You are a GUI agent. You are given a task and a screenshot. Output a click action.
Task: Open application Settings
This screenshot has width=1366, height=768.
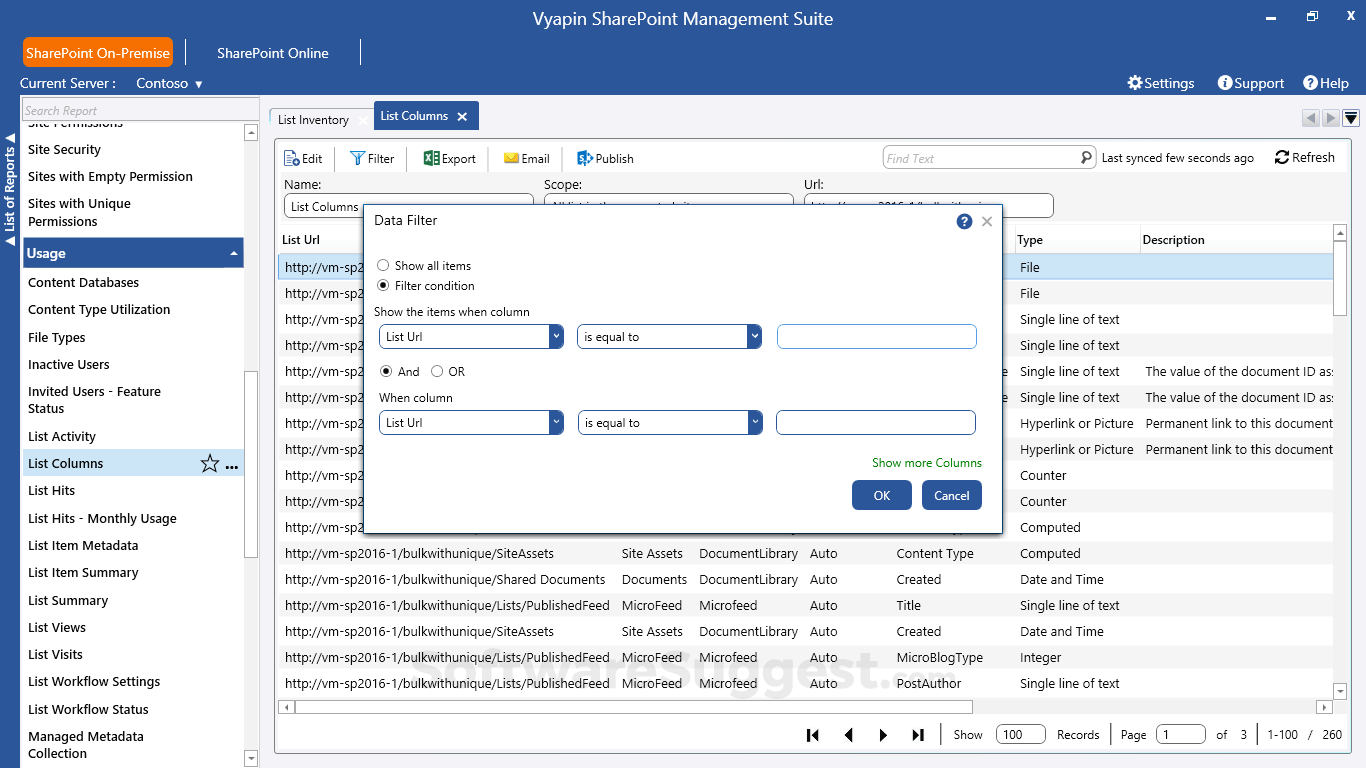tap(1160, 83)
